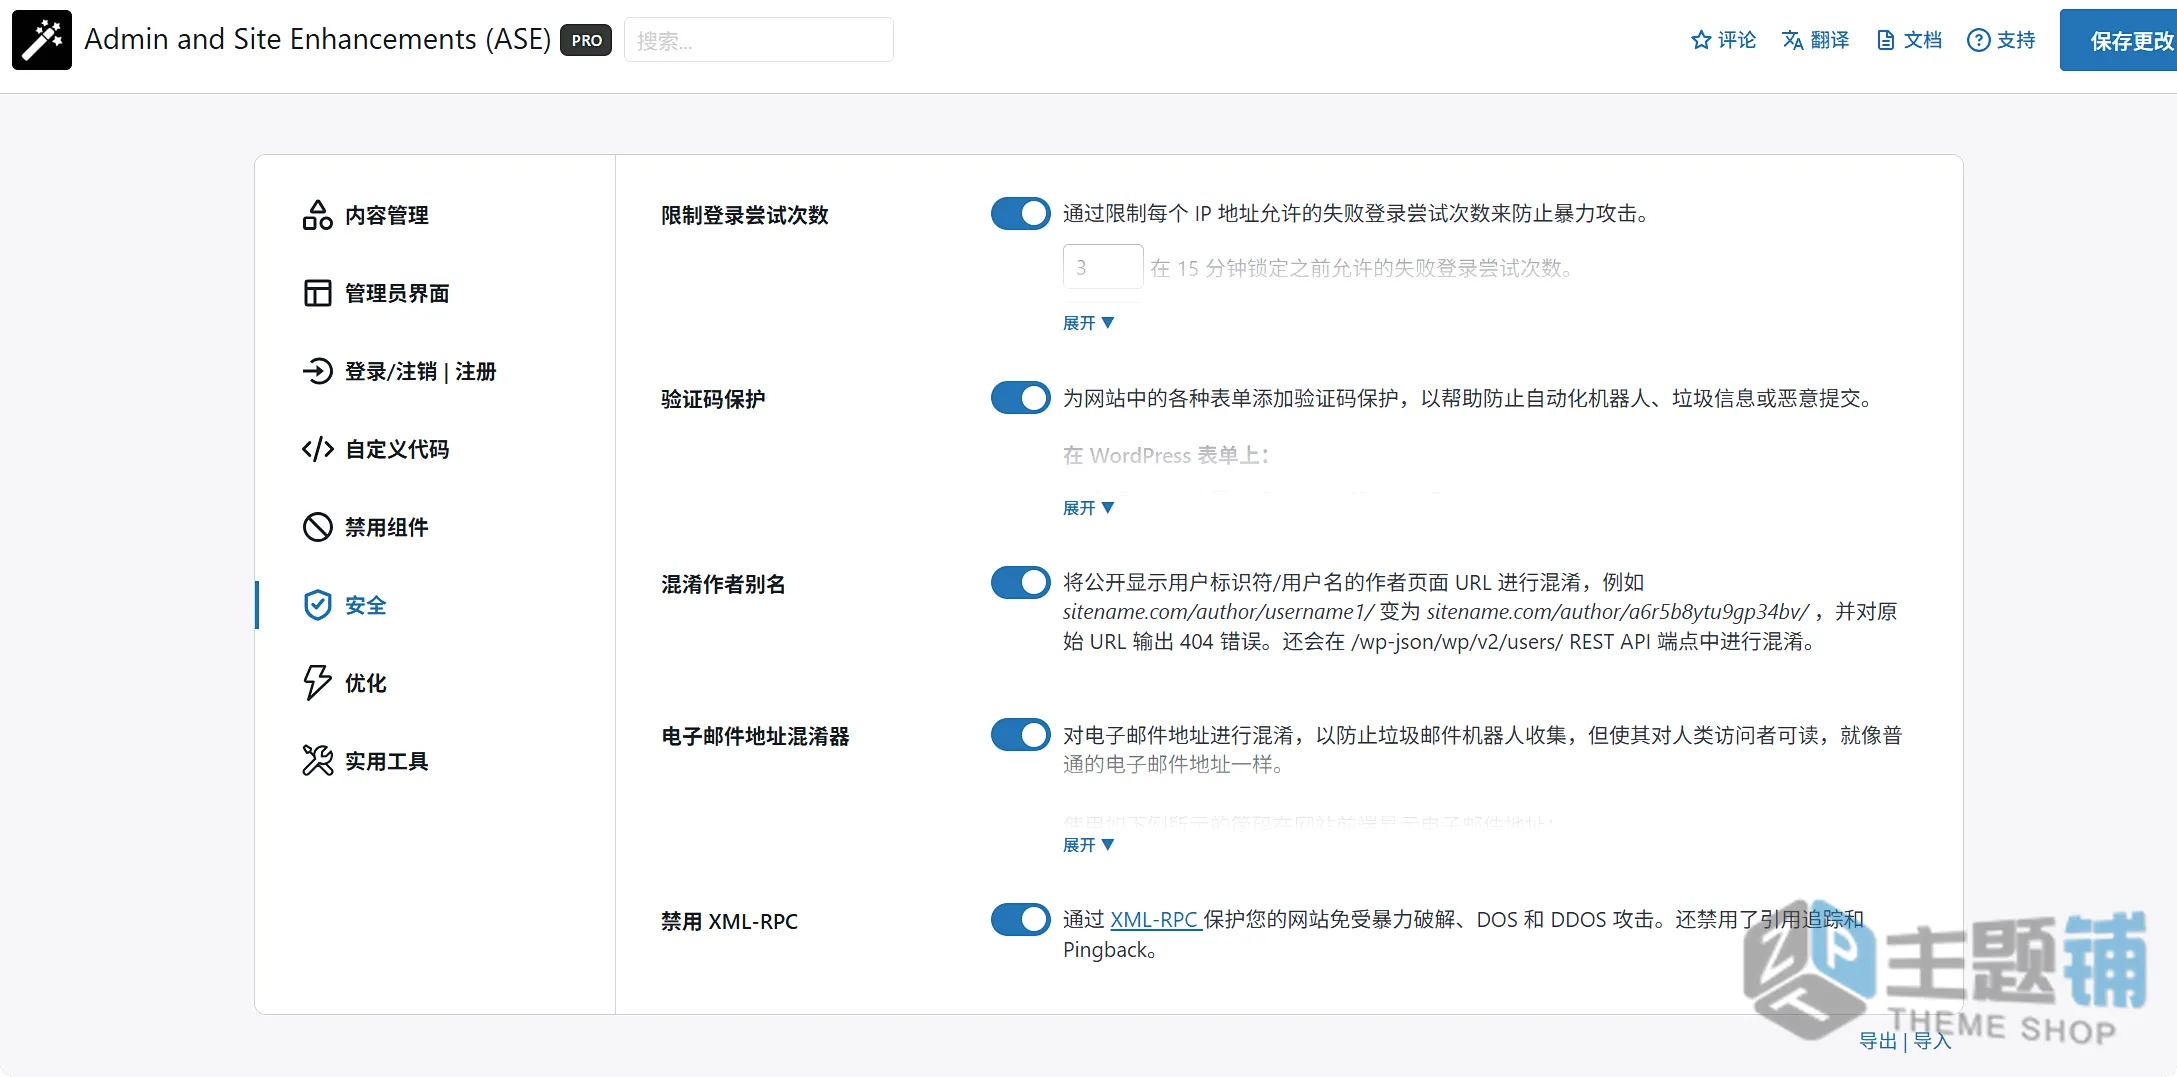Open the 支持 link
Viewport: 2177px width, 1077px height.
[2001, 40]
